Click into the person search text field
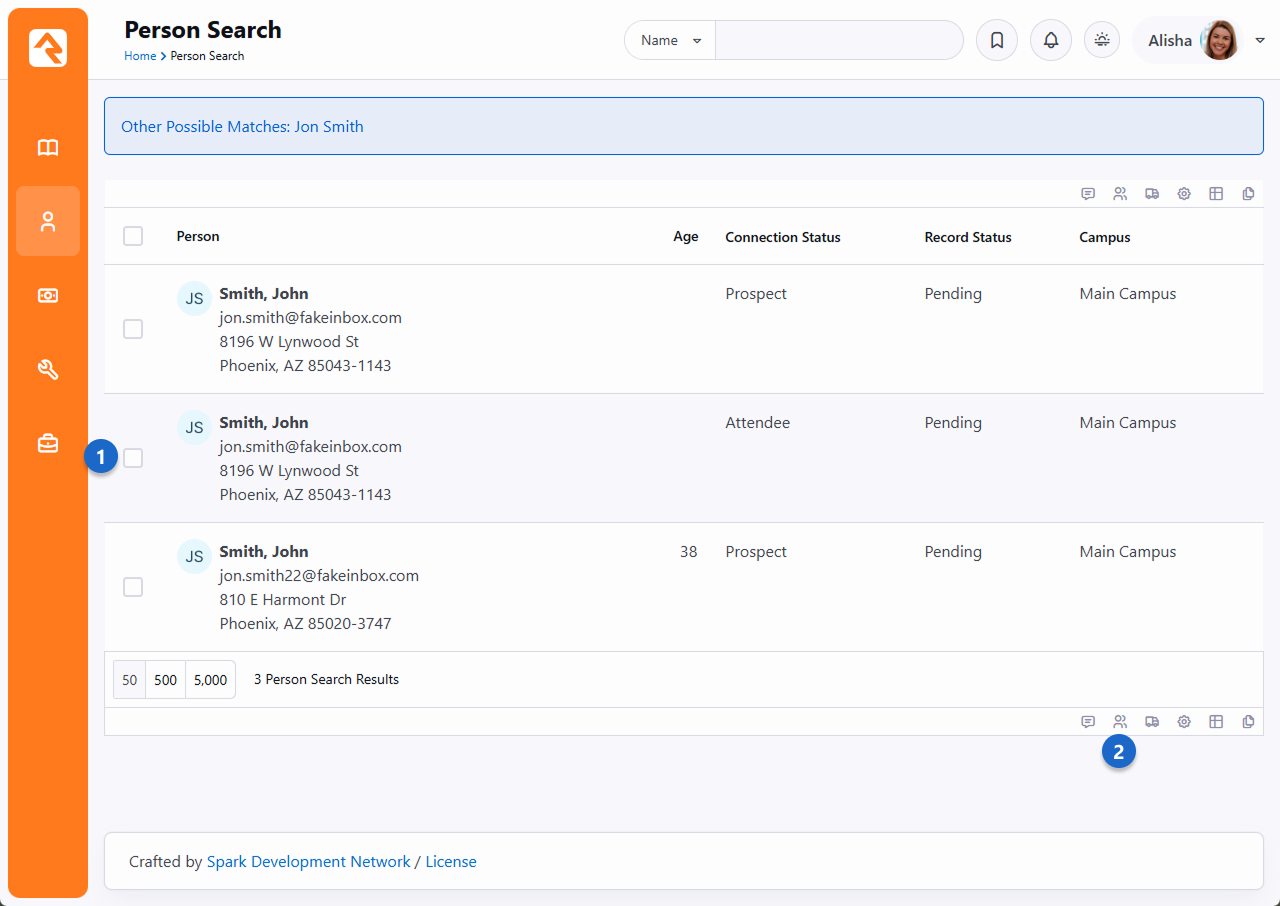This screenshot has width=1280, height=906. (x=838, y=41)
